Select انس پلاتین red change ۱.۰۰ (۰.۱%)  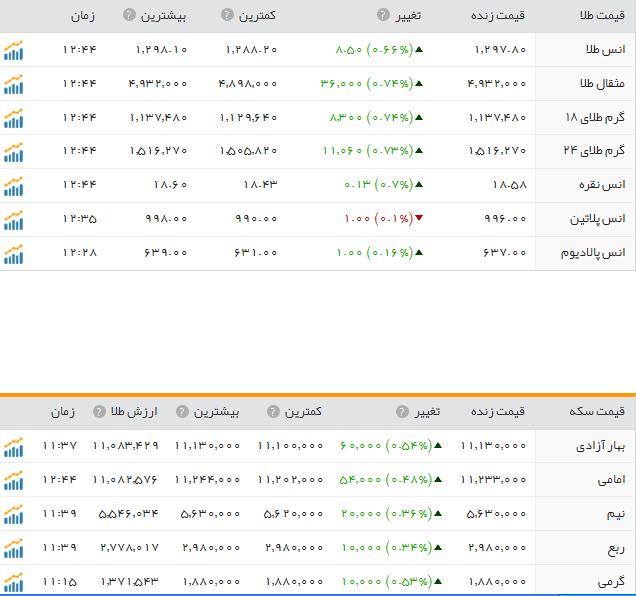384,219
